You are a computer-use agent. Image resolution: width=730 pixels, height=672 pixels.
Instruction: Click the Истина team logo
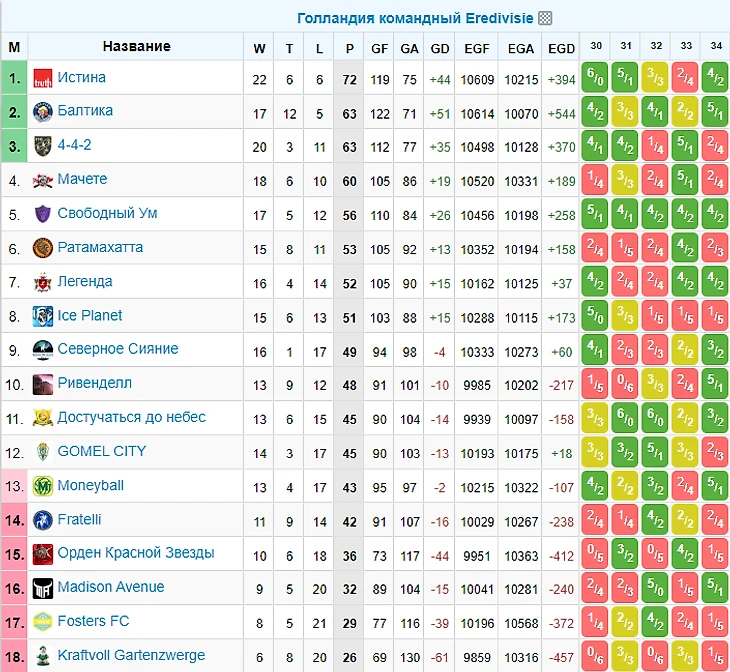(43, 79)
